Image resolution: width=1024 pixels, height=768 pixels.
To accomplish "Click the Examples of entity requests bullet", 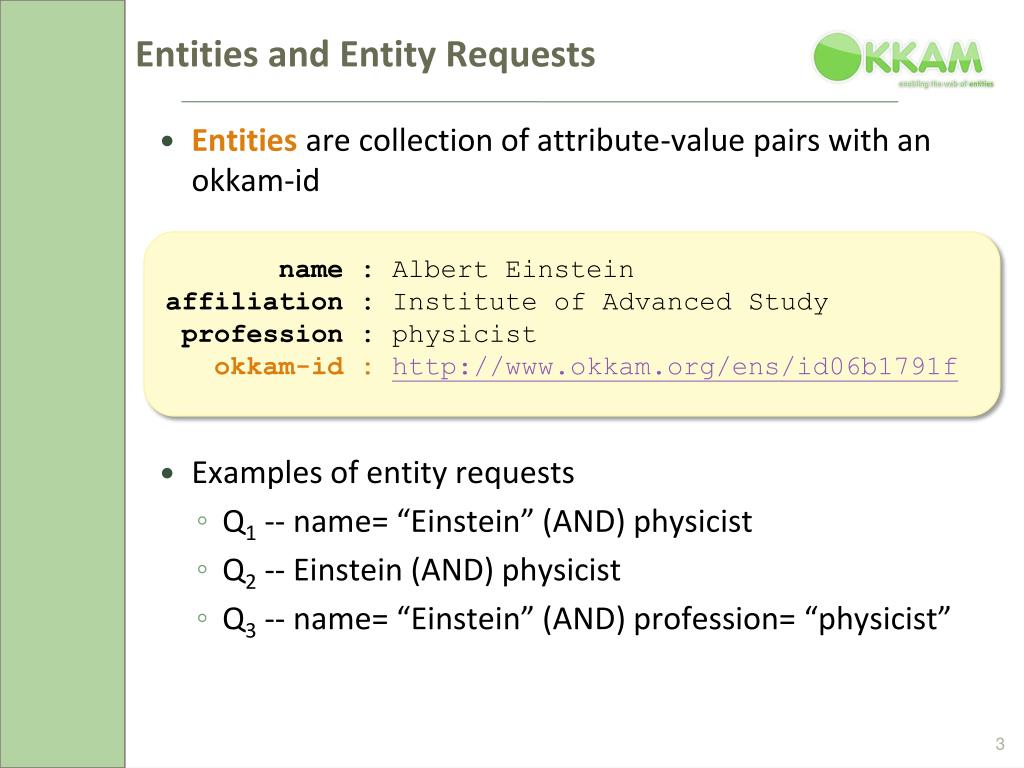I will pyautogui.click(x=383, y=473).
